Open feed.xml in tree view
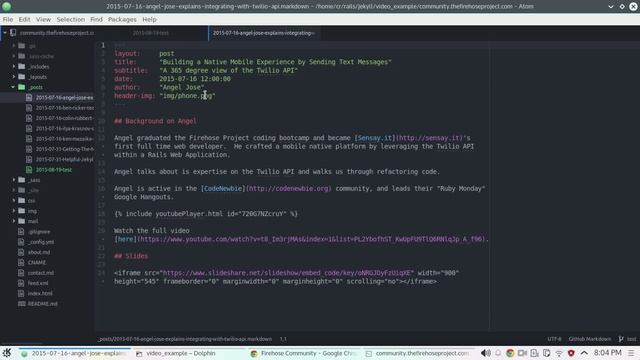 click(x=38, y=283)
